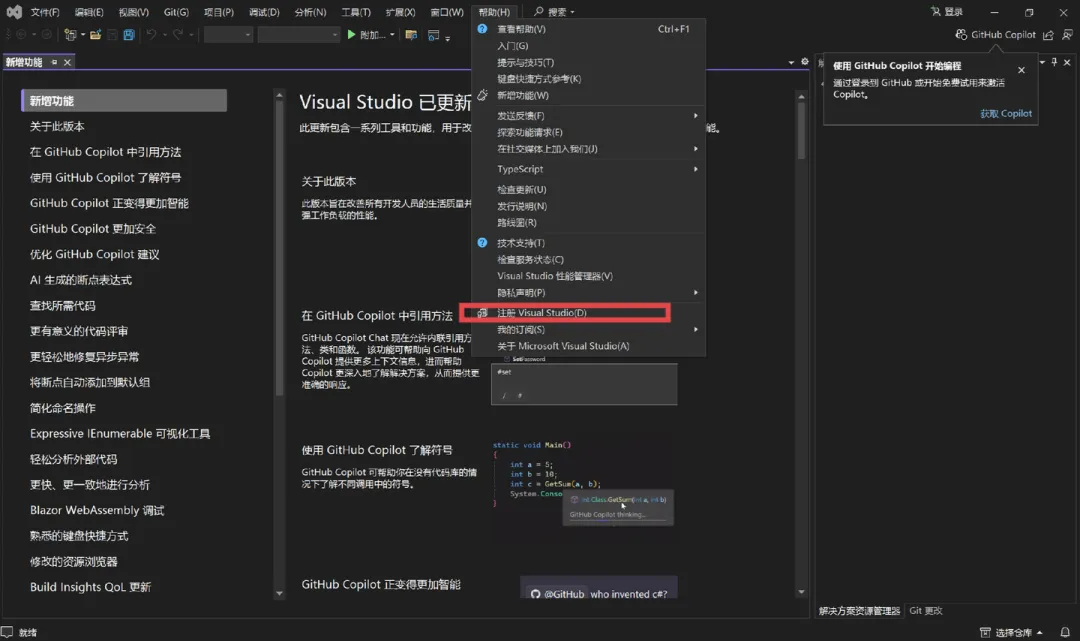Select Blazor WebAssembly 调试 in the list
This screenshot has width=1080, height=641.
pos(97,510)
